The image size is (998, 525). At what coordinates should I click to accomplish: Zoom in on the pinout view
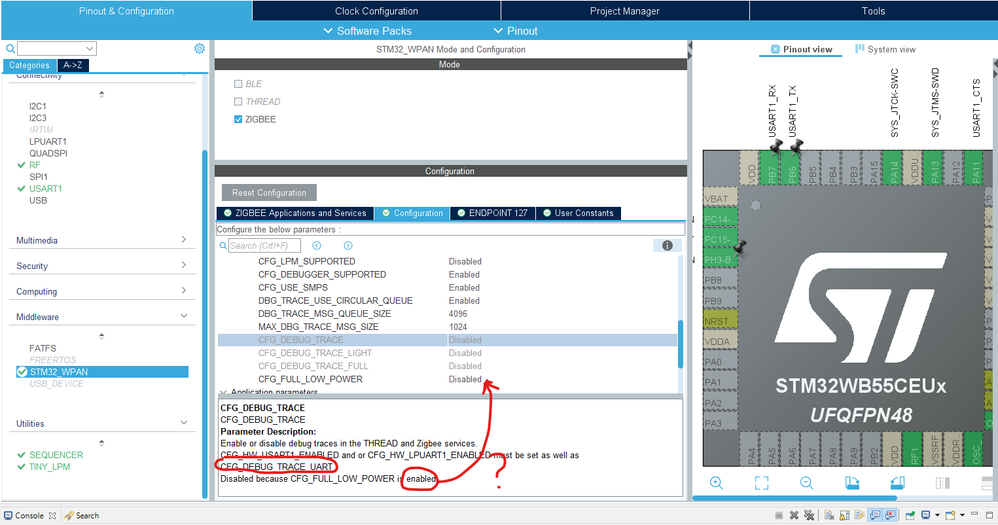tap(716, 483)
